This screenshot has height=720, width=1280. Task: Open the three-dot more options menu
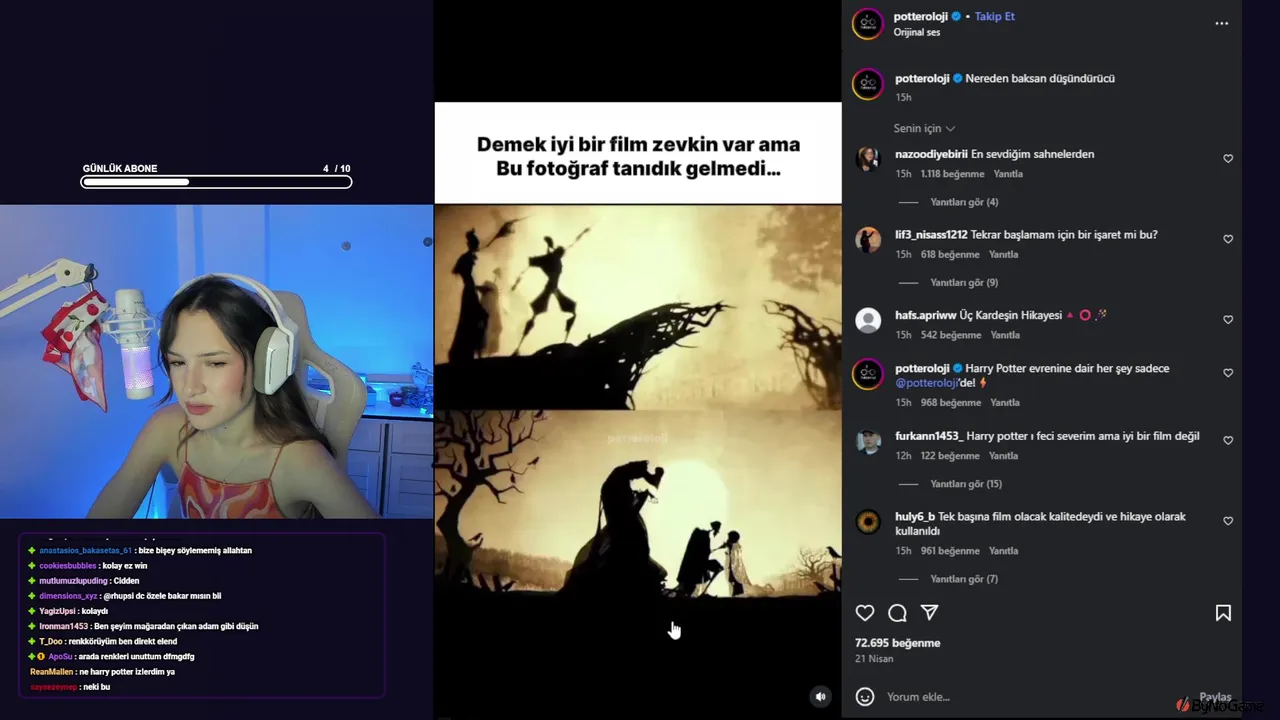pyautogui.click(x=1221, y=23)
